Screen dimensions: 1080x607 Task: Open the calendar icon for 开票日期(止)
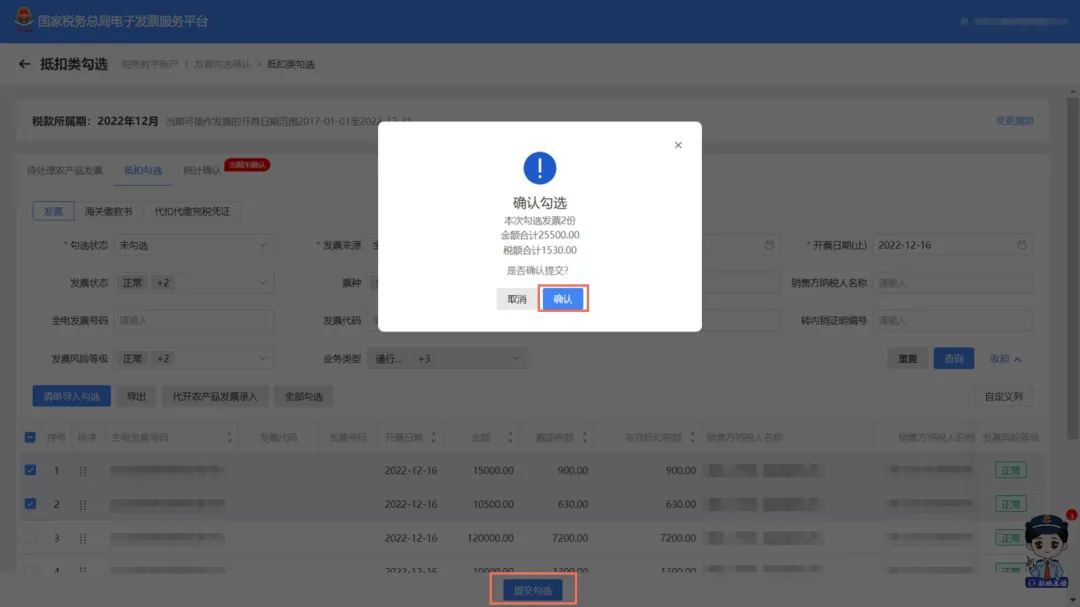[1021, 245]
